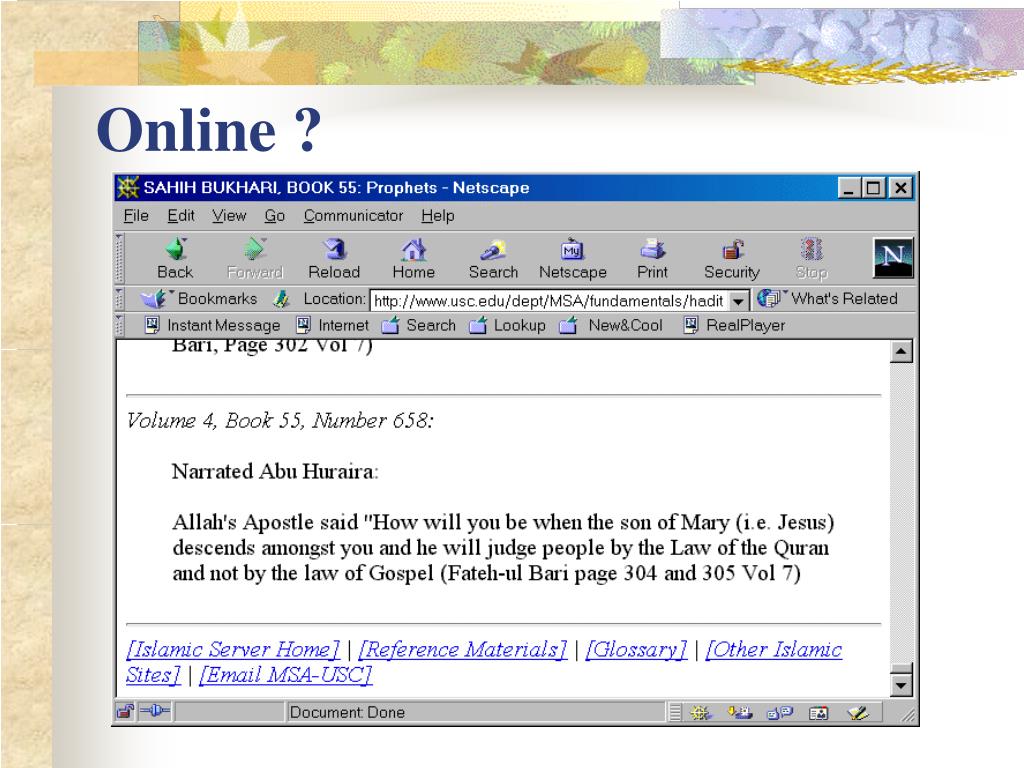The width and height of the screenshot is (1024, 768).
Task: Click the Netscape N logo
Action: [893, 258]
